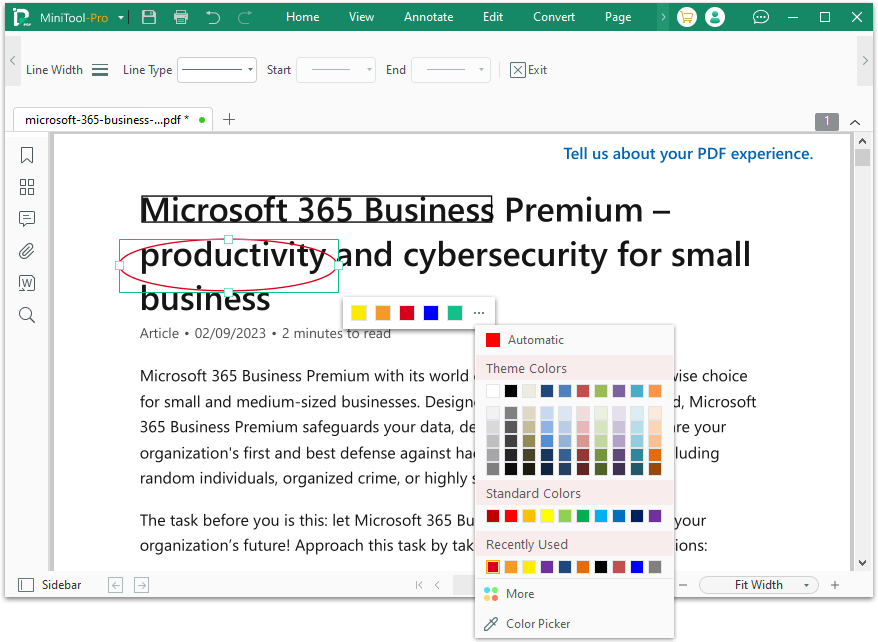Open More colors dialog
This screenshot has height=642, width=878.
coord(575,594)
